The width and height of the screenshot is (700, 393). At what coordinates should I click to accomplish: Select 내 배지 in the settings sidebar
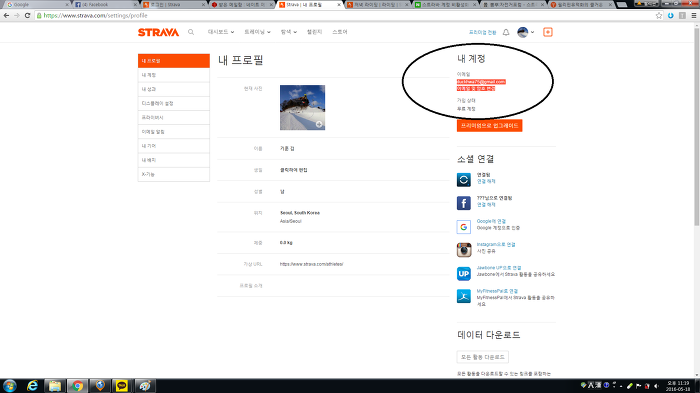pos(174,160)
